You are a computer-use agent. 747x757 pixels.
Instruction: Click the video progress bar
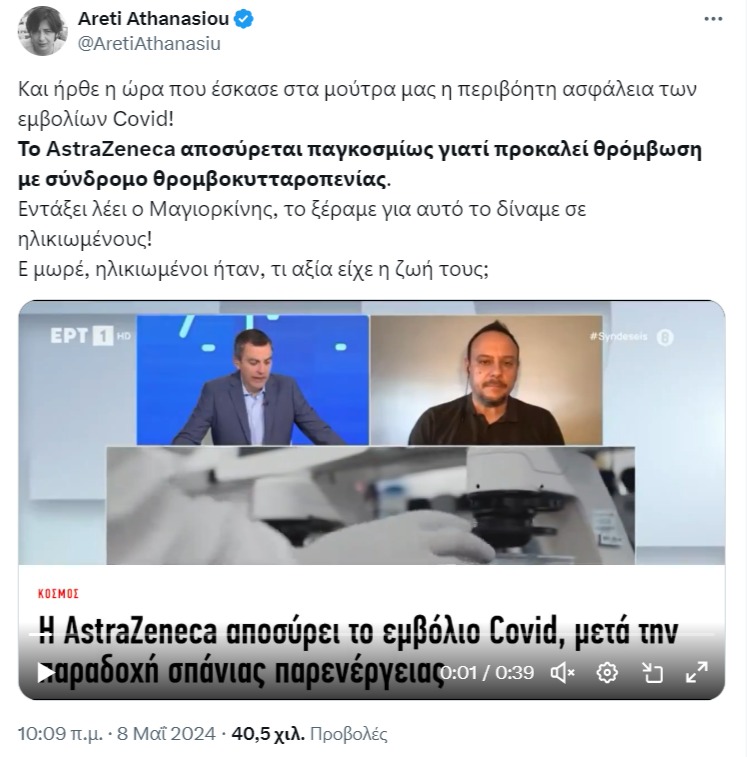pos(372,635)
